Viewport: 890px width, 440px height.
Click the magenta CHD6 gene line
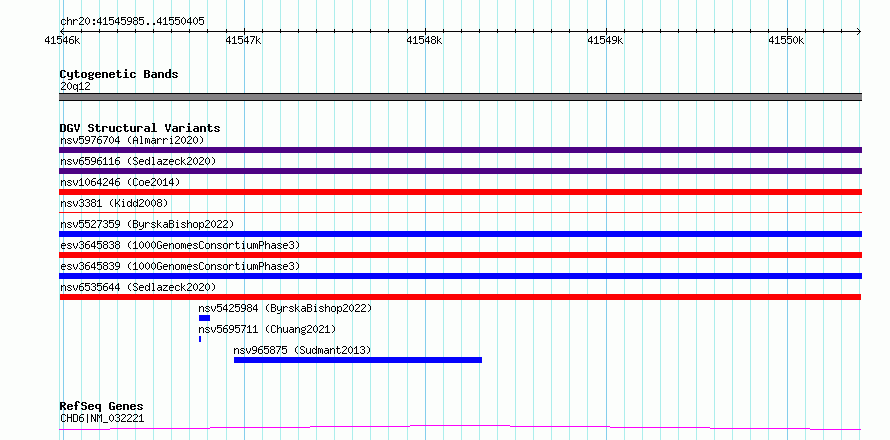(x=460, y=427)
